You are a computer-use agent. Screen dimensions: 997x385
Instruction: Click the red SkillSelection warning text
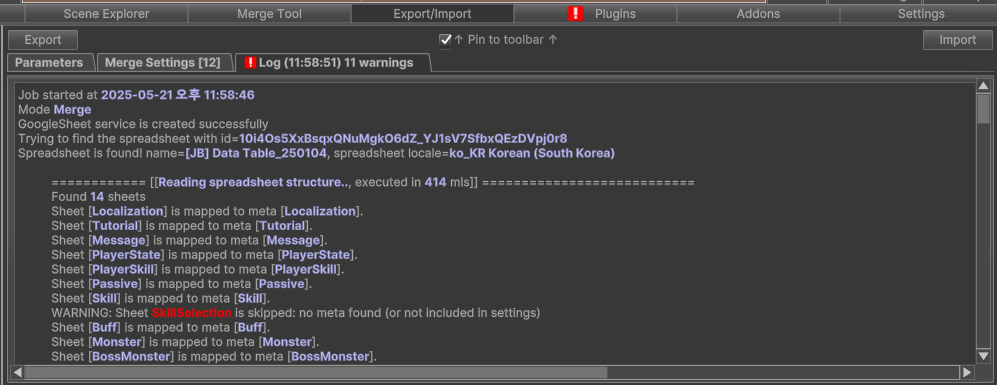(191, 313)
